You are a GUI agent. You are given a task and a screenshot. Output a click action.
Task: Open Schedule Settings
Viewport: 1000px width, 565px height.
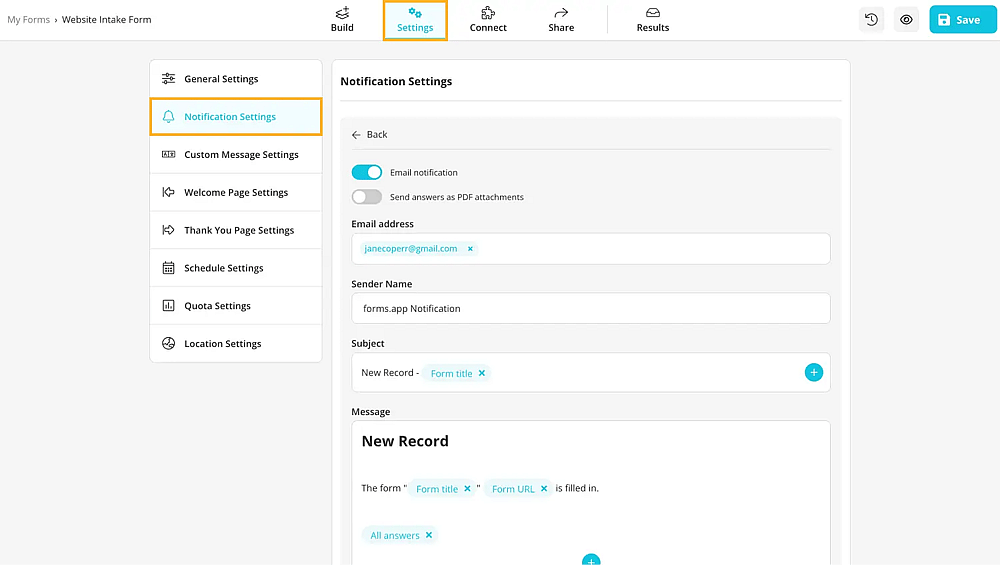236,268
